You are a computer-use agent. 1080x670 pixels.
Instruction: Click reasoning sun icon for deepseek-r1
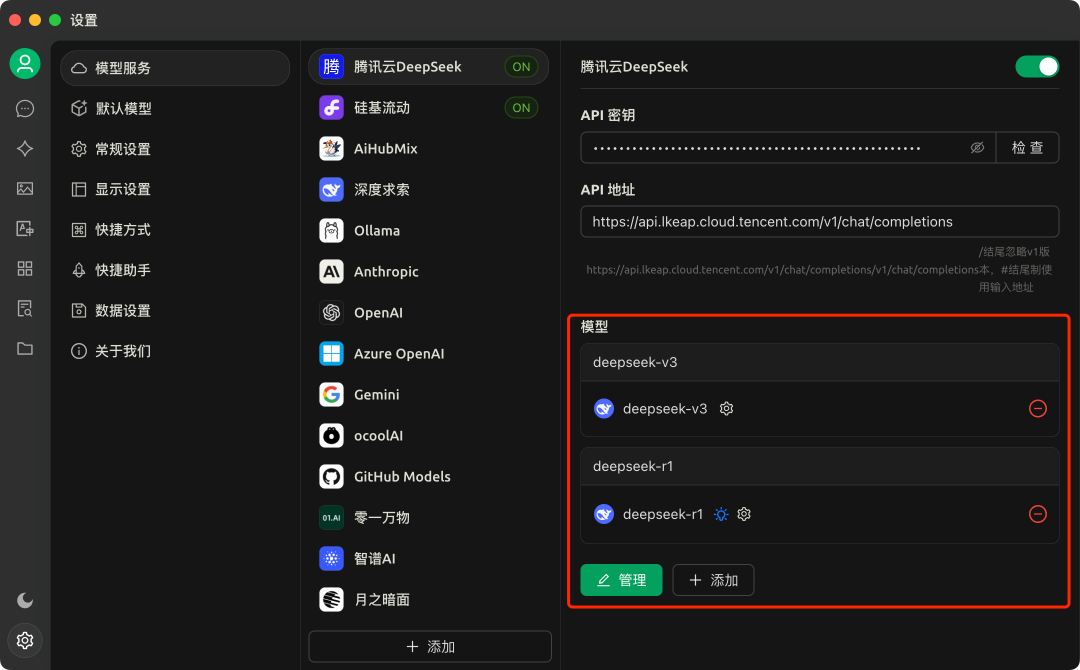pos(721,514)
